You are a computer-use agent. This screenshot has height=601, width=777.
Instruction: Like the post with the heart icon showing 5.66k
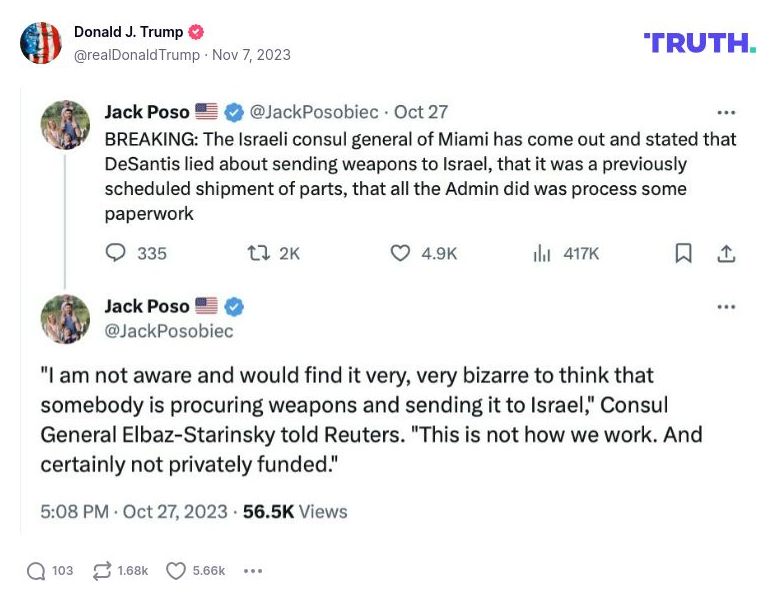pos(176,571)
